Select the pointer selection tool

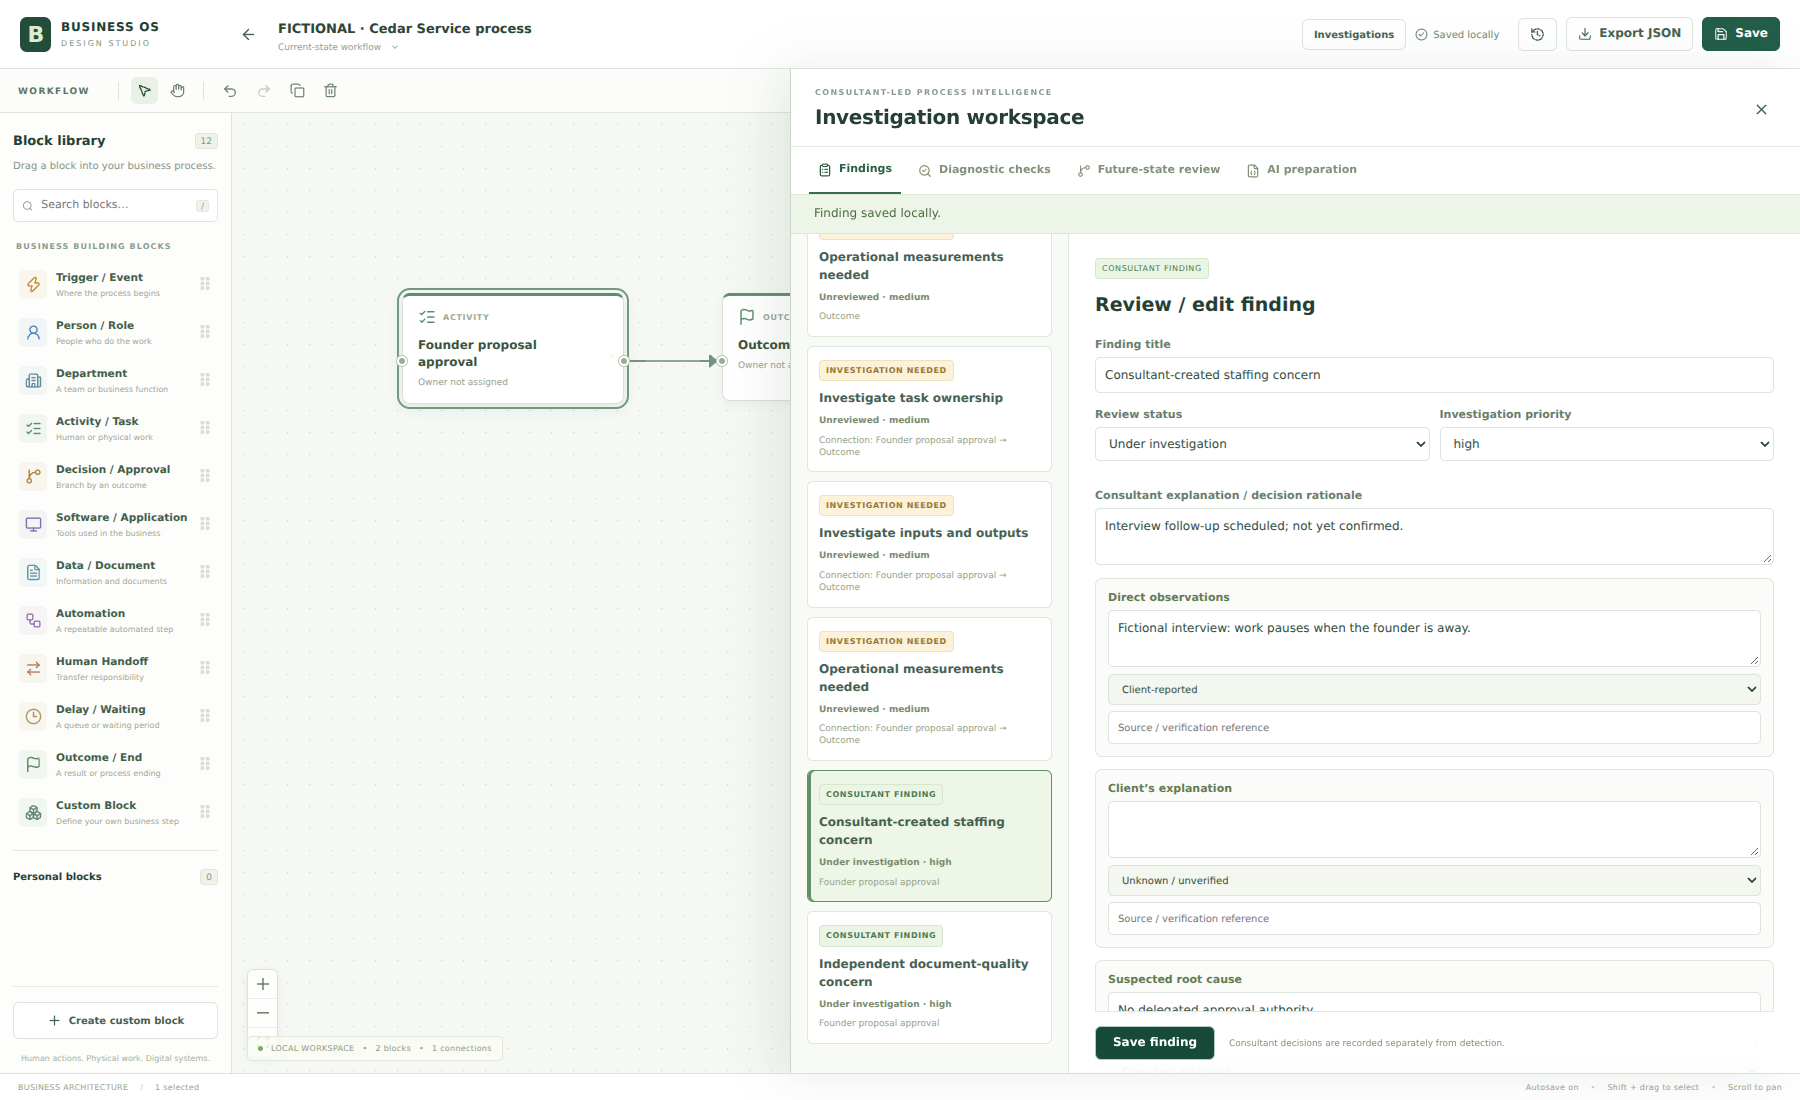[x=144, y=91]
